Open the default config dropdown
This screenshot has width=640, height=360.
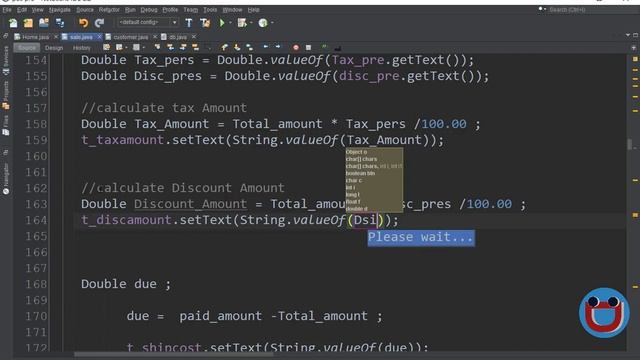tap(148, 22)
